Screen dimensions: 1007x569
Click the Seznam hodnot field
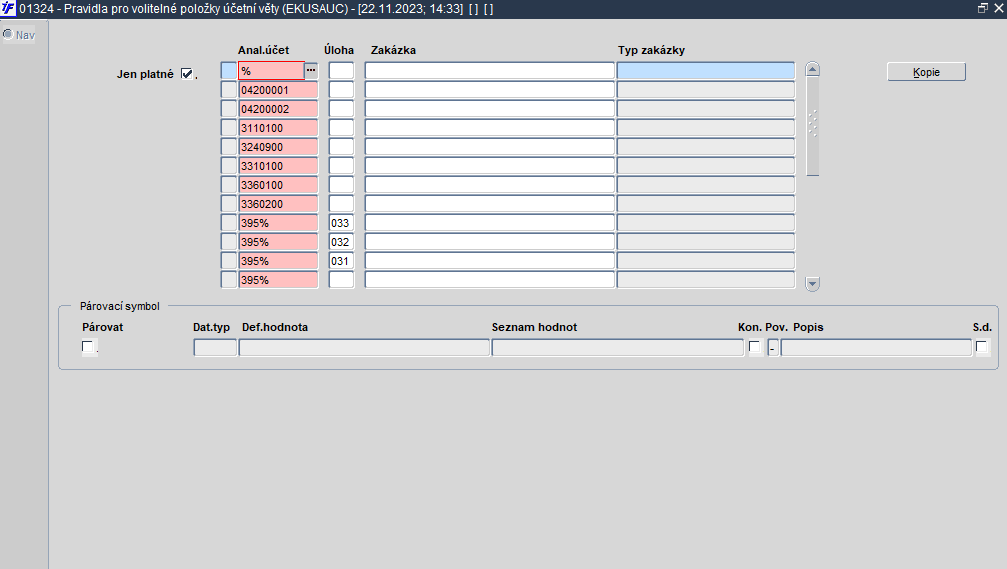pyautogui.click(x=618, y=347)
